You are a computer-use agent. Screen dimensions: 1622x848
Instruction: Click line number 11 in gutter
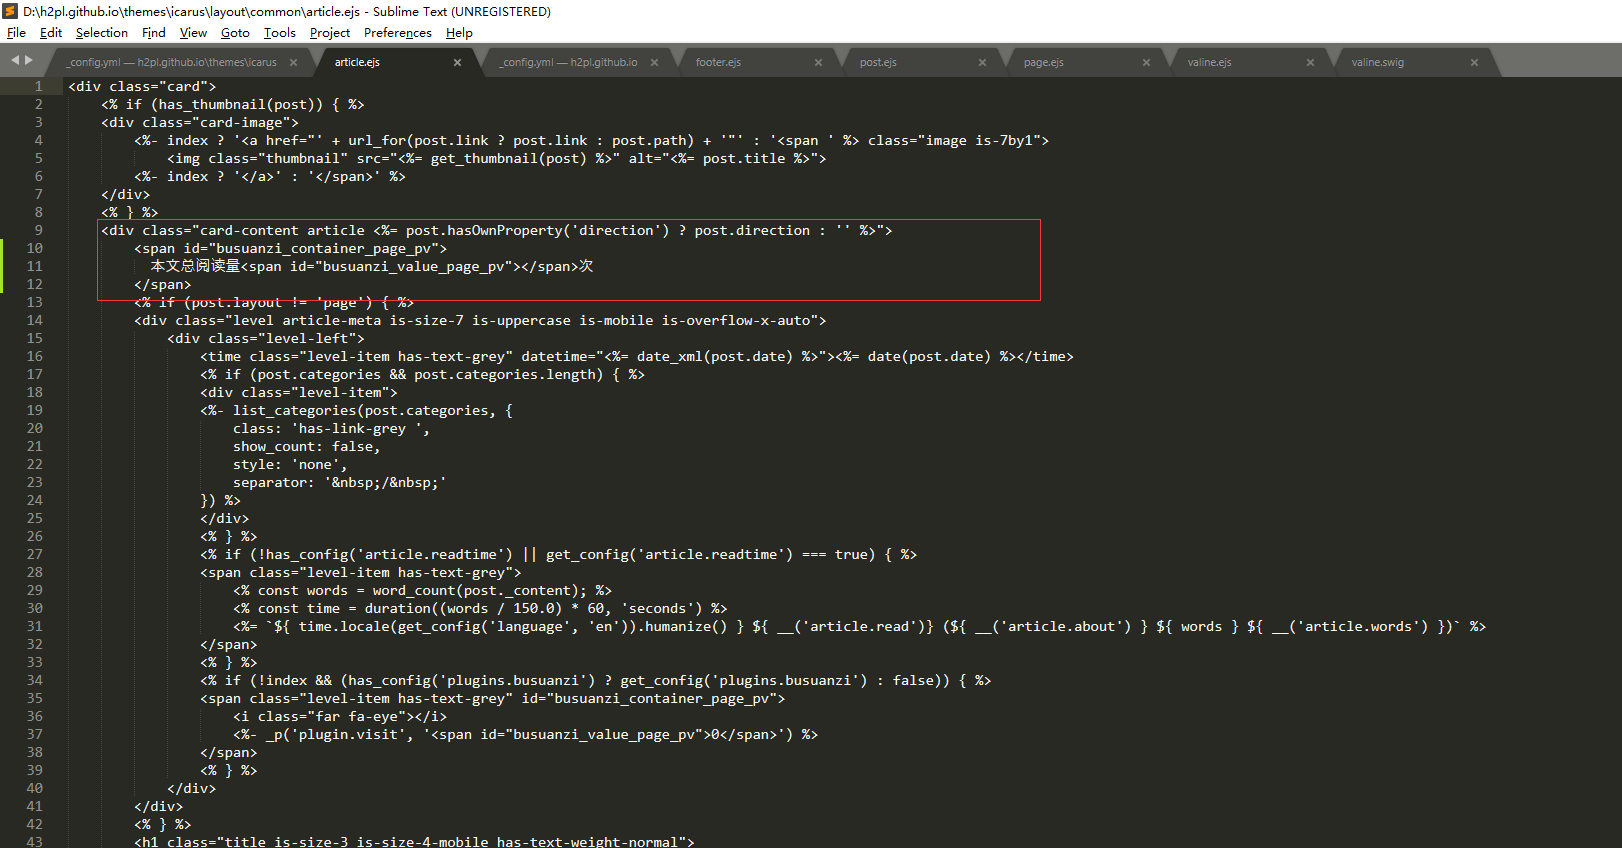(x=35, y=266)
